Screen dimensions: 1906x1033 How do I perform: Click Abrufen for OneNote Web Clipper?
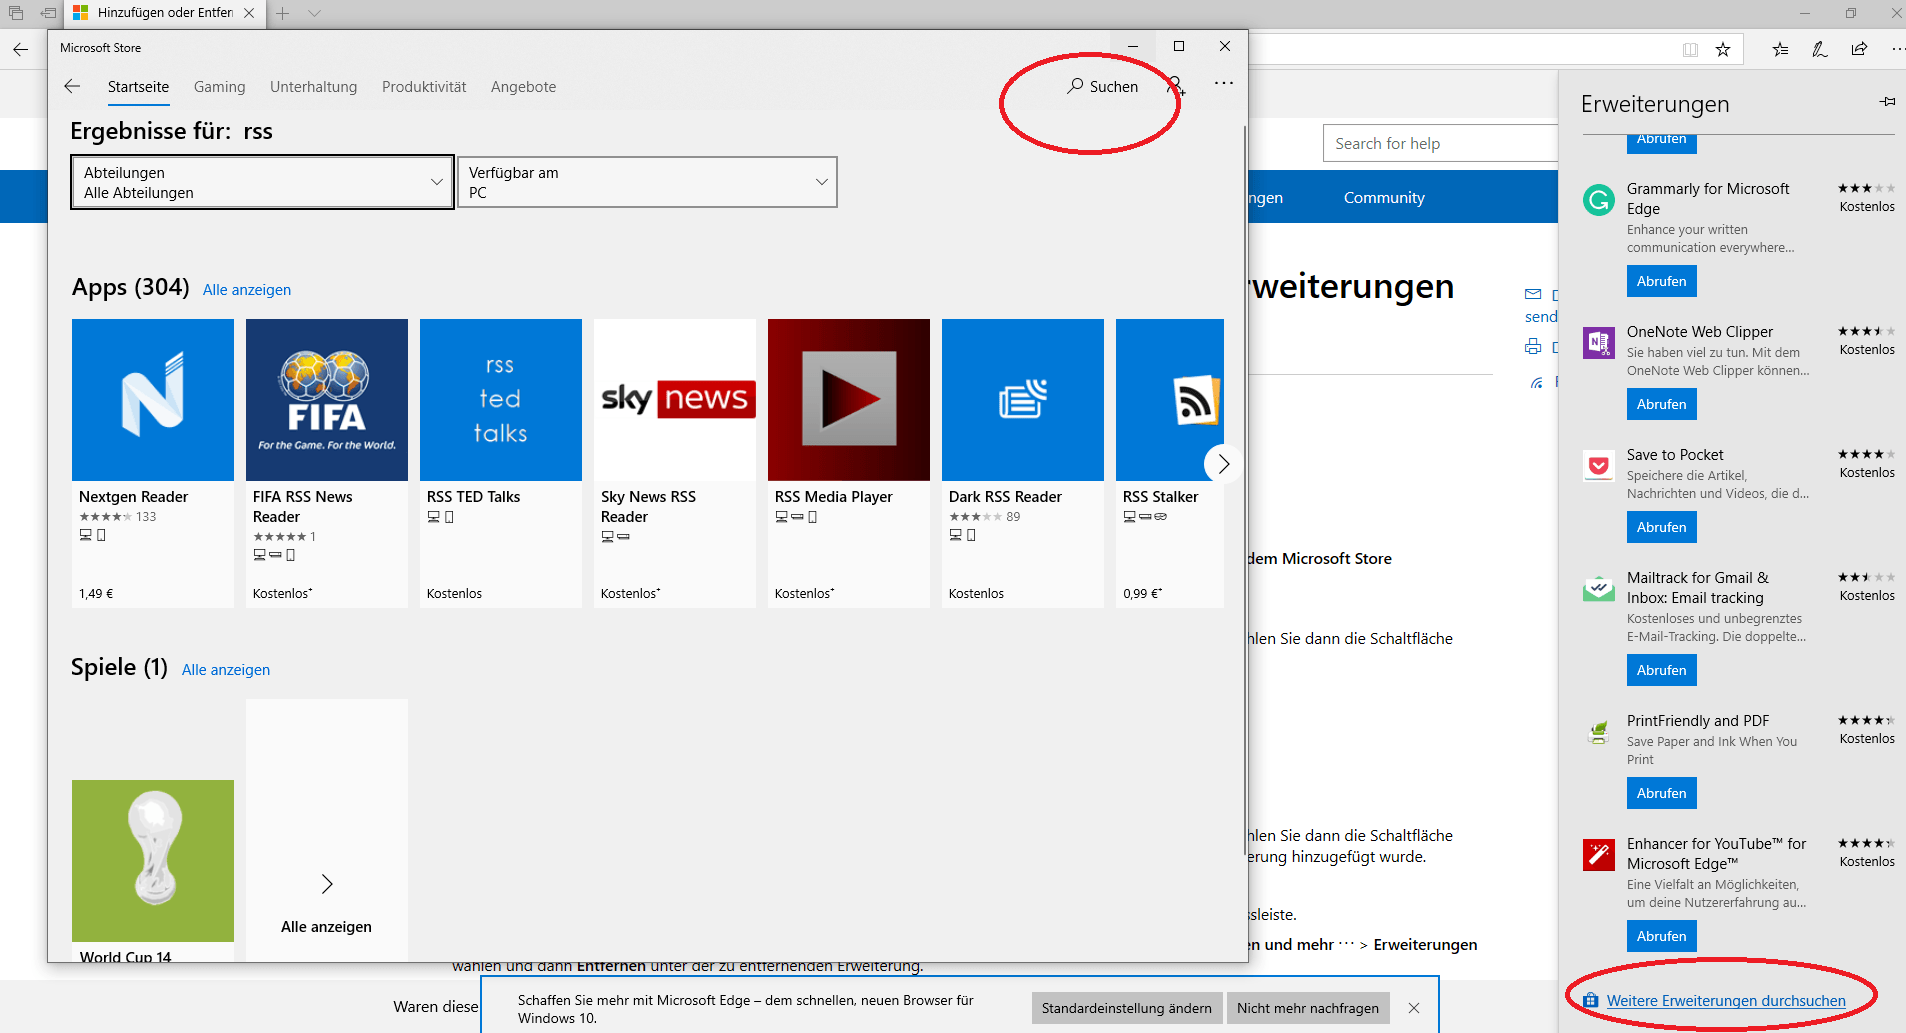(x=1661, y=404)
